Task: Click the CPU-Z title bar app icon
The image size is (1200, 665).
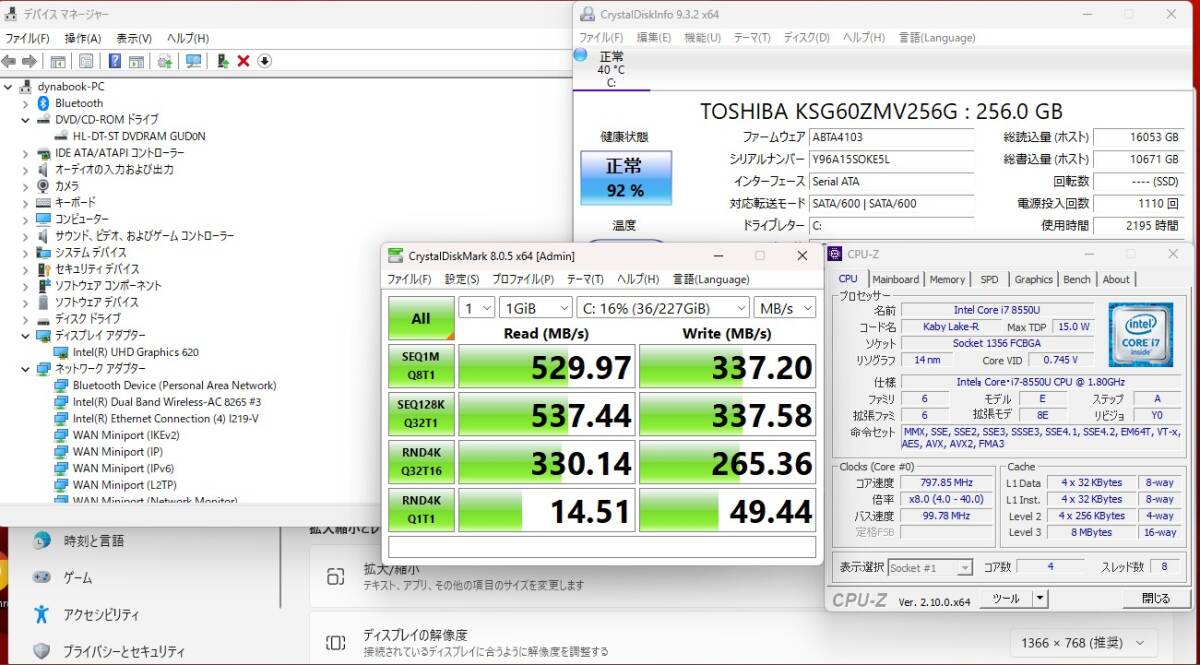Action: (x=835, y=254)
